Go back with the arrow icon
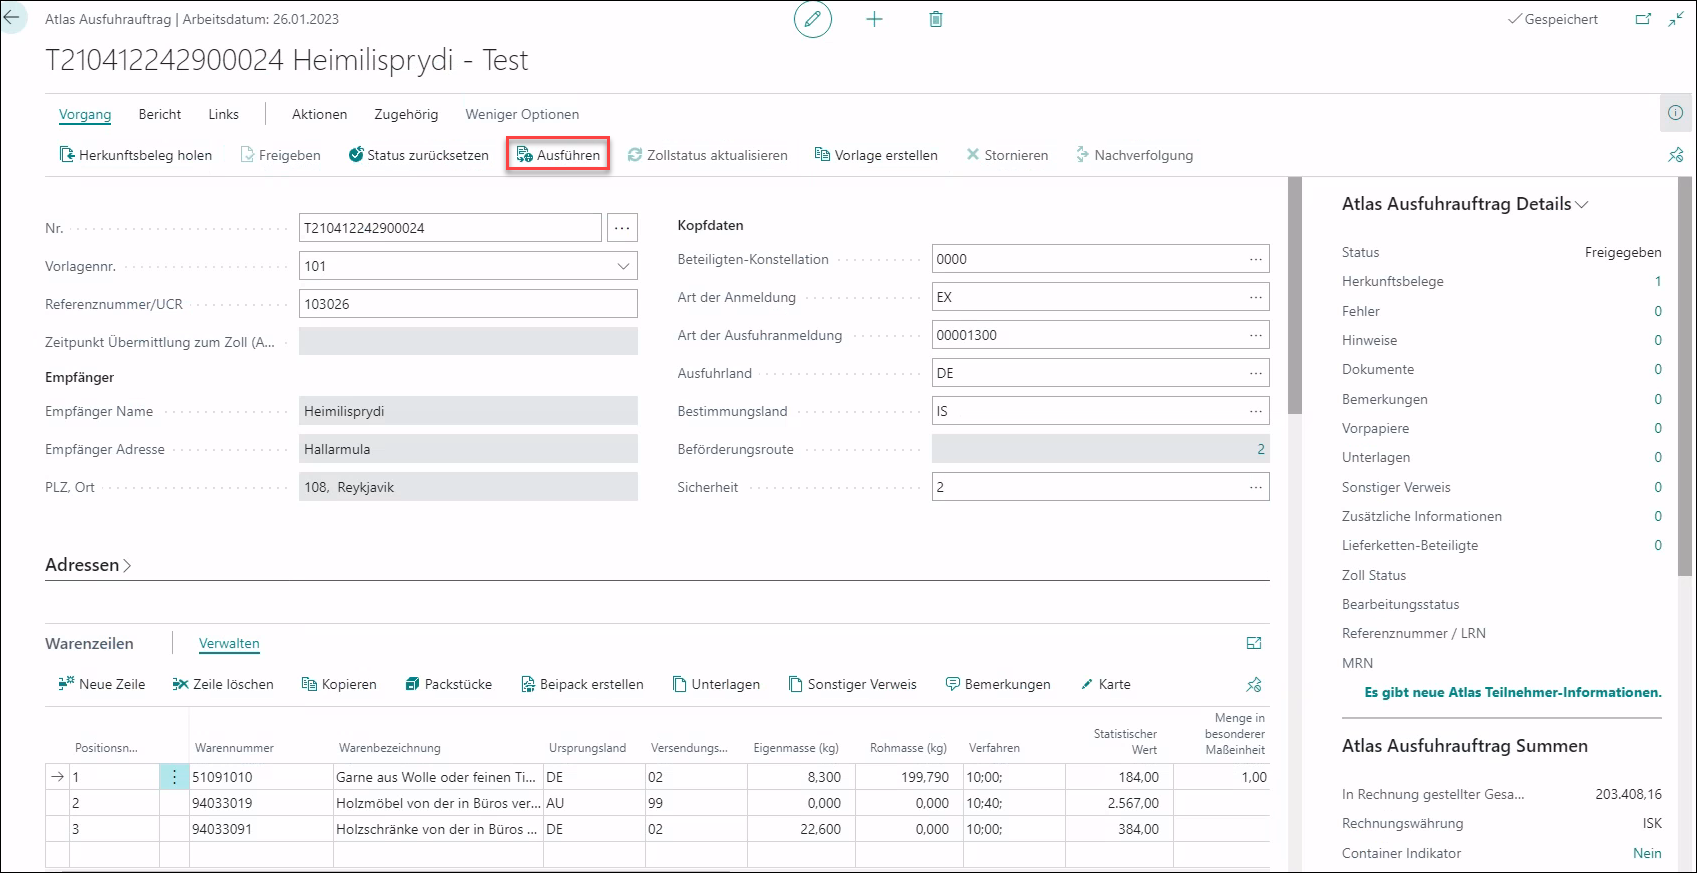 [x=12, y=18]
